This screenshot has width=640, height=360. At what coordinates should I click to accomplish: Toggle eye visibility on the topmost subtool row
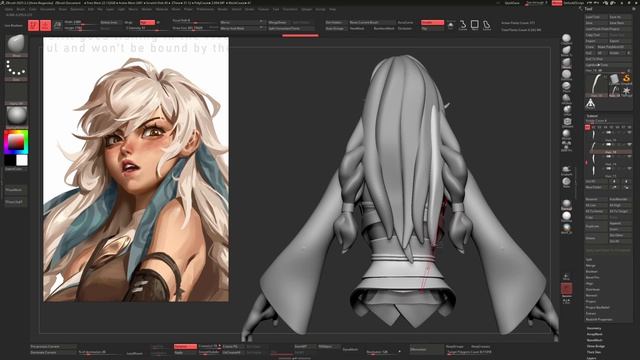coord(629,133)
